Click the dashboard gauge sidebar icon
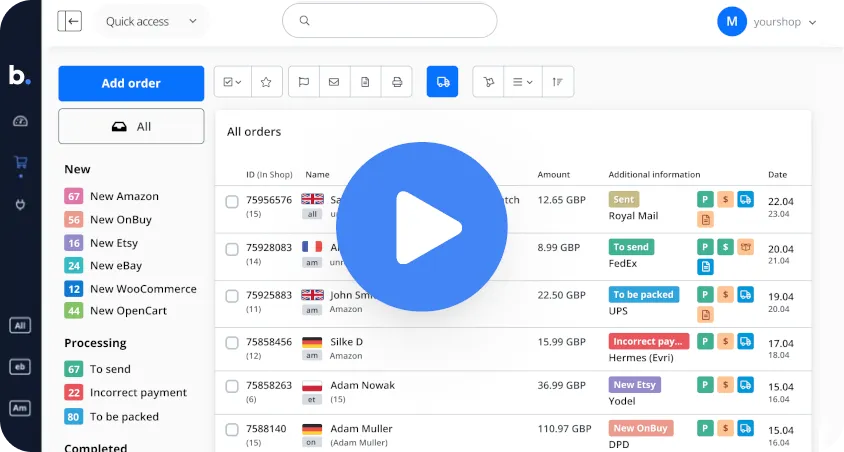844x452 pixels. tap(20, 121)
